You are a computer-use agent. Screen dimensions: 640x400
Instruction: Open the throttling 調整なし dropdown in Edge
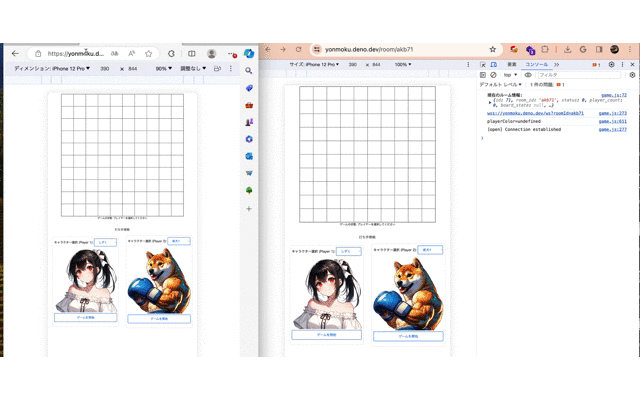click(193, 69)
